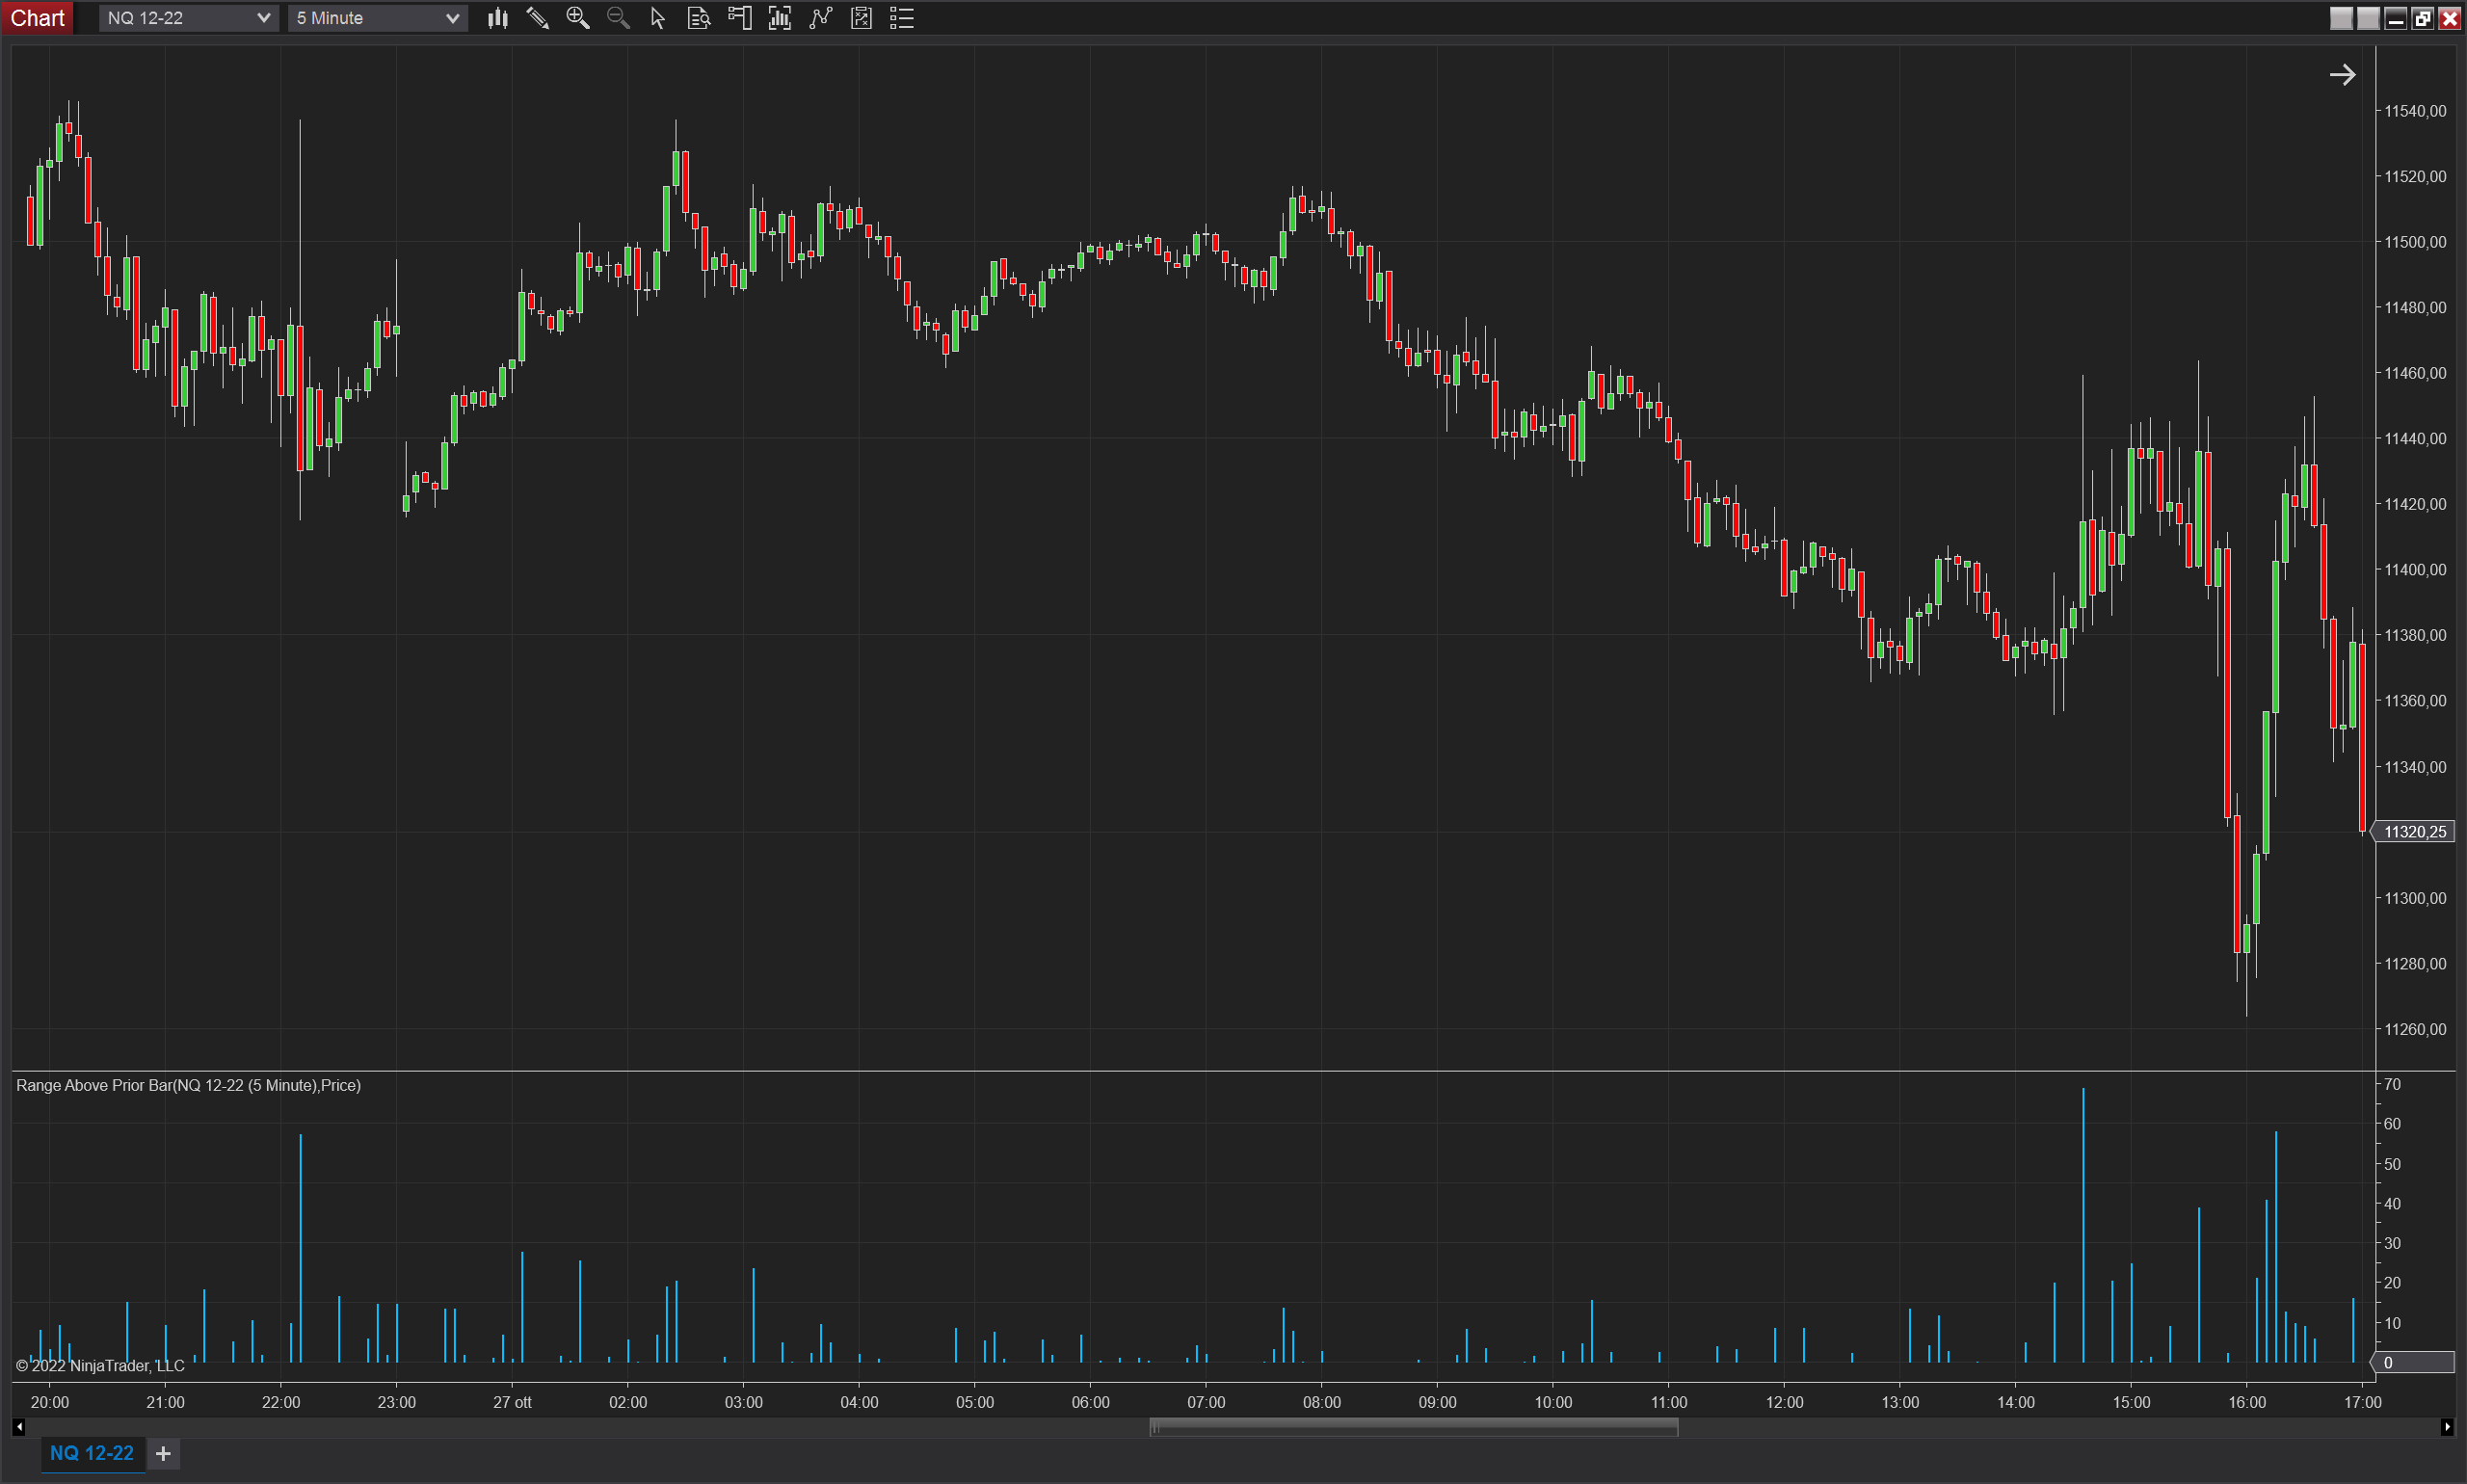Click the indicator scale label 40

(2392, 1204)
